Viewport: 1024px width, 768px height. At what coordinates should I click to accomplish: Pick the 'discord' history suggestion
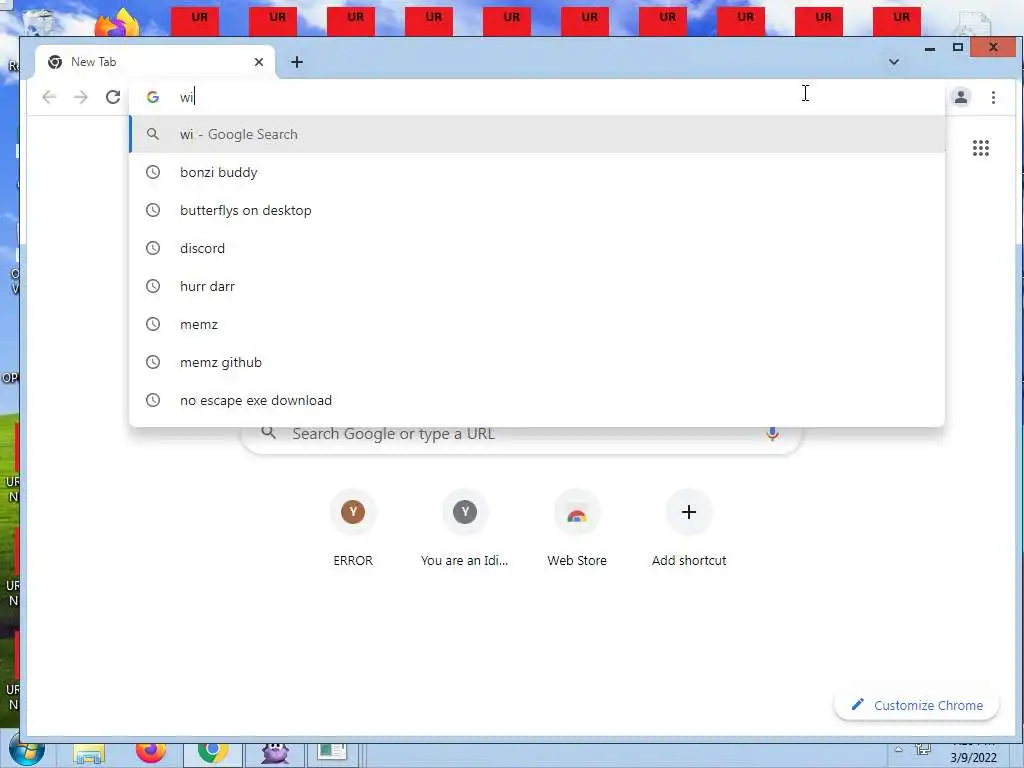click(537, 248)
